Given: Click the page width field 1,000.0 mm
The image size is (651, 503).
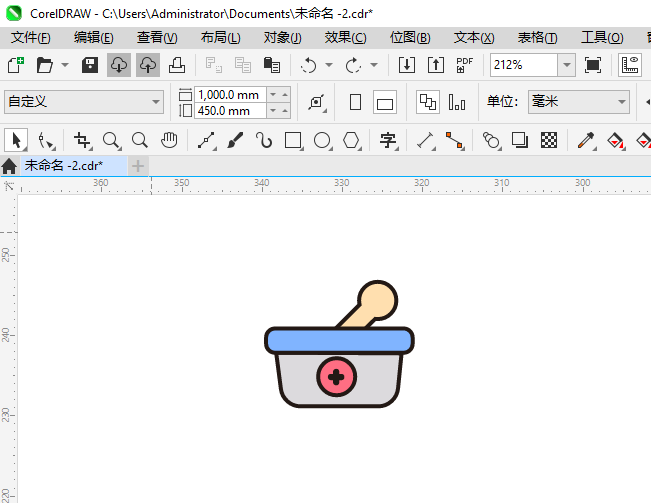Looking at the screenshot, I should click(x=230, y=95).
